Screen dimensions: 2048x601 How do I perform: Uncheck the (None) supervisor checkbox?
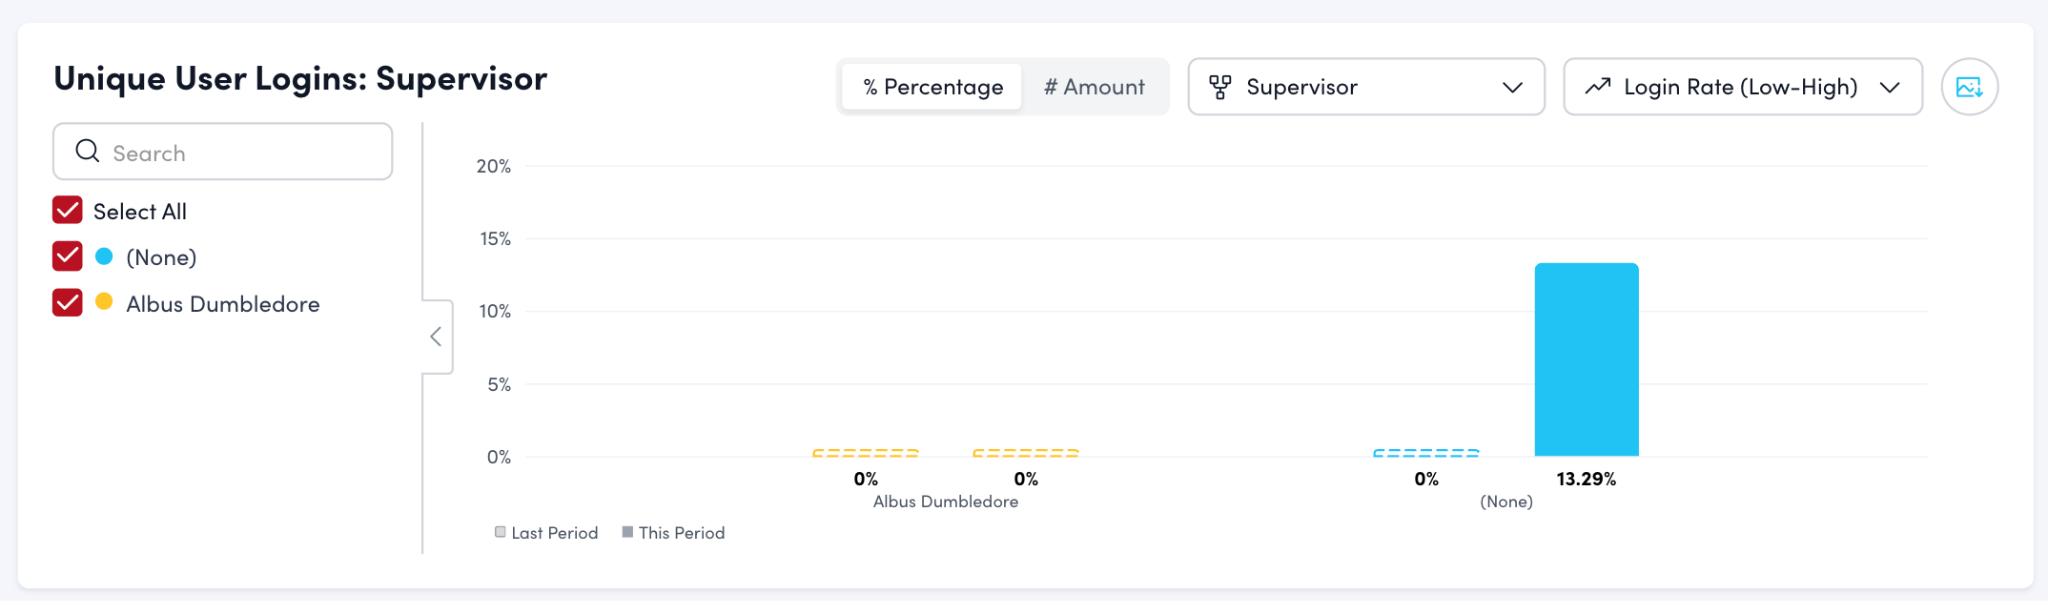pyautogui.click(x=67, y=256)
